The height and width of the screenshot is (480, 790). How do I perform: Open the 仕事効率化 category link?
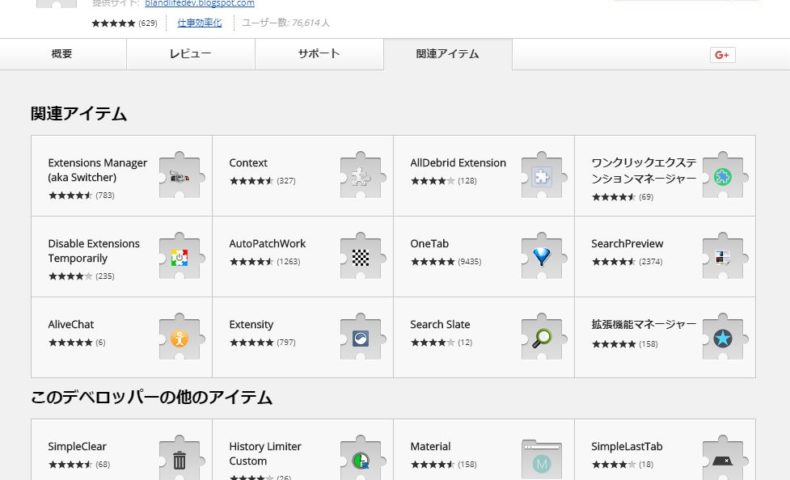tap(200, 23)
